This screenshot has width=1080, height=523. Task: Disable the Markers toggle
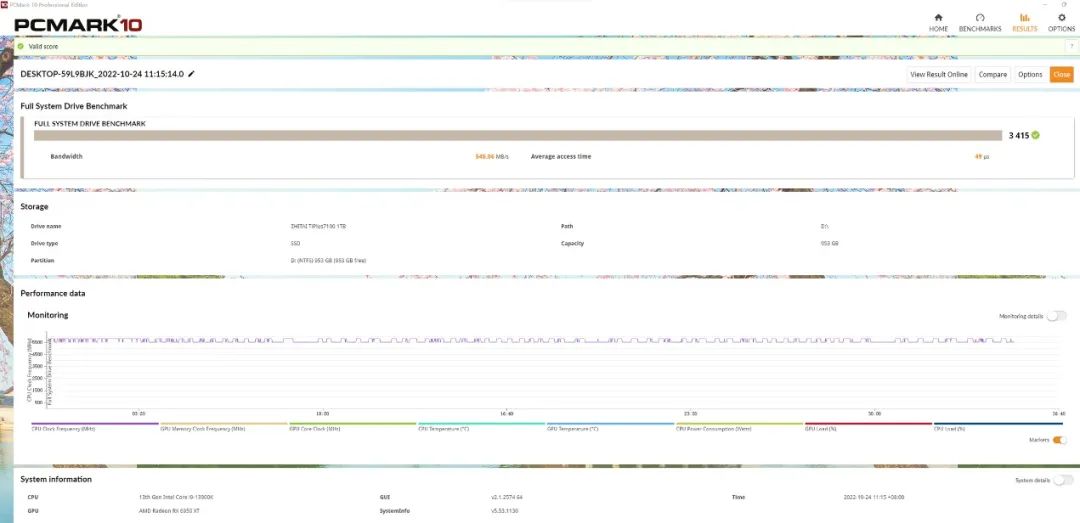click(1060, 440)
